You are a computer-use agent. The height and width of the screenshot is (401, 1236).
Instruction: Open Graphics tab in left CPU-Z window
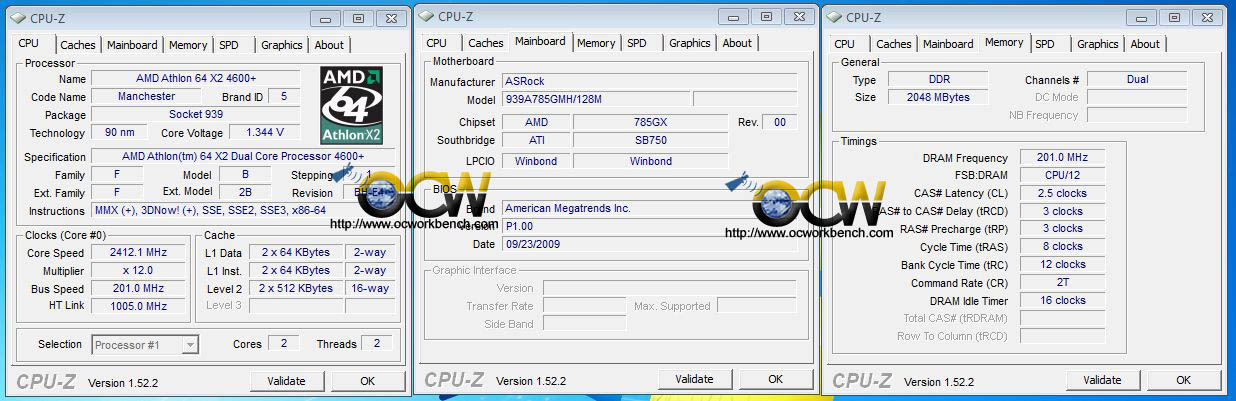point(281,45)
